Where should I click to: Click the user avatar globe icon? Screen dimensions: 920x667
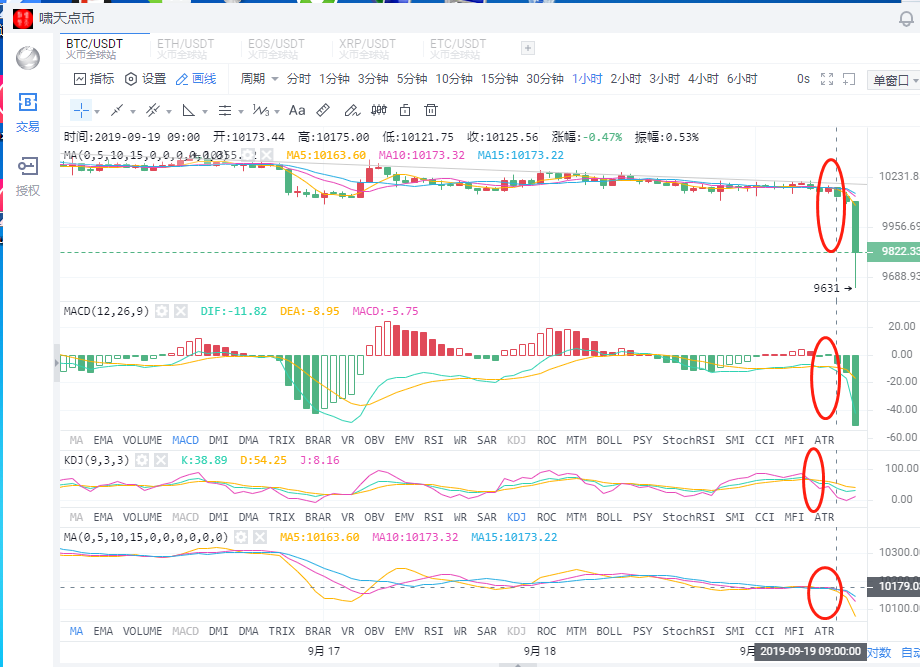click(x=28, y=58)
